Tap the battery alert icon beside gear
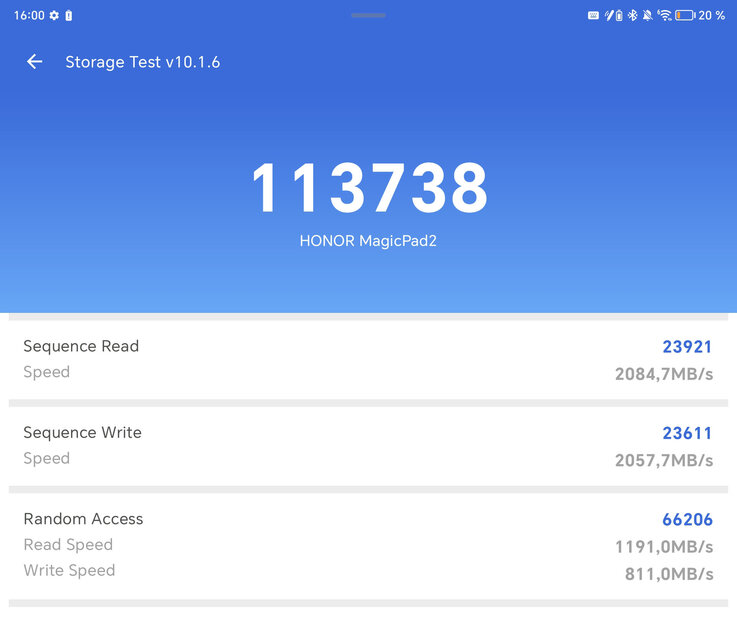 click(69, 16)
